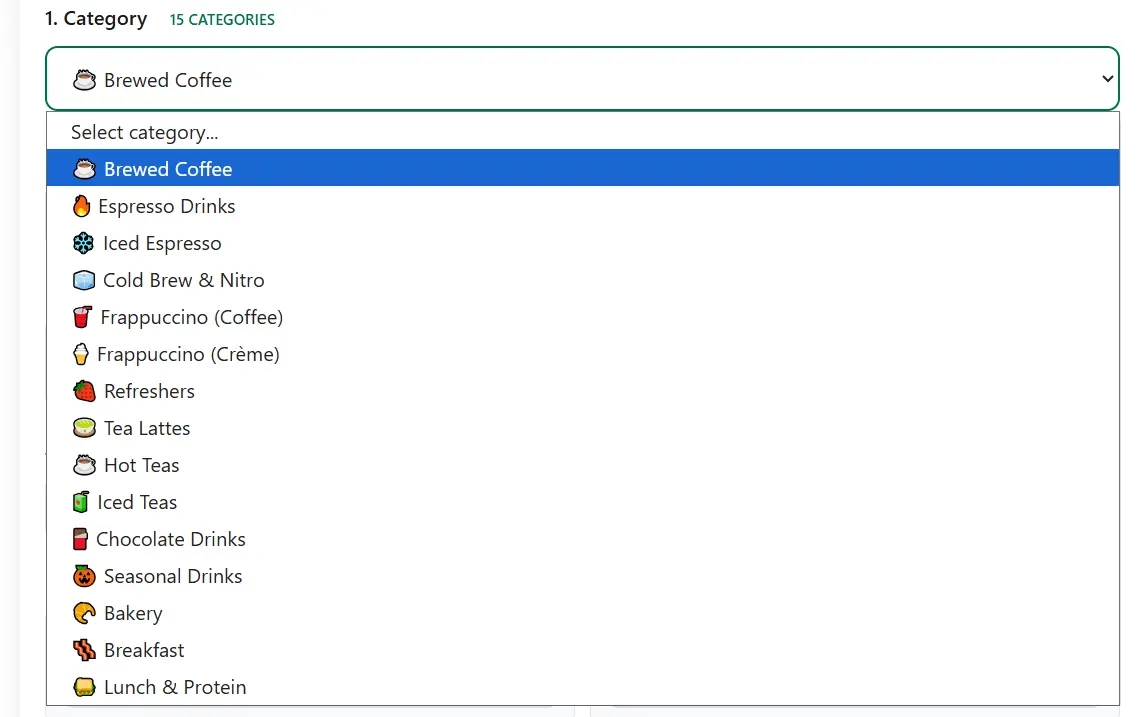Select the Hot Teas option

click(141, 465)
